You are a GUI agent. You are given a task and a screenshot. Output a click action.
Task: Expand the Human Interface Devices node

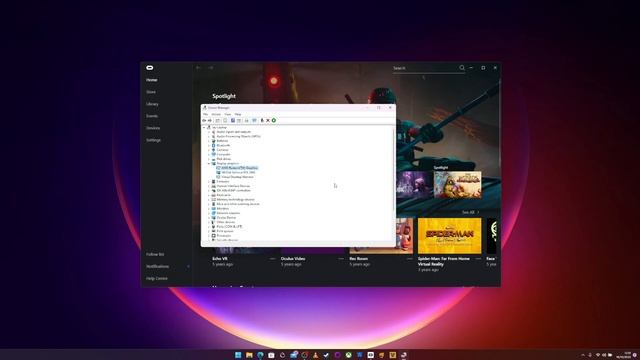(x=209, y=186)
